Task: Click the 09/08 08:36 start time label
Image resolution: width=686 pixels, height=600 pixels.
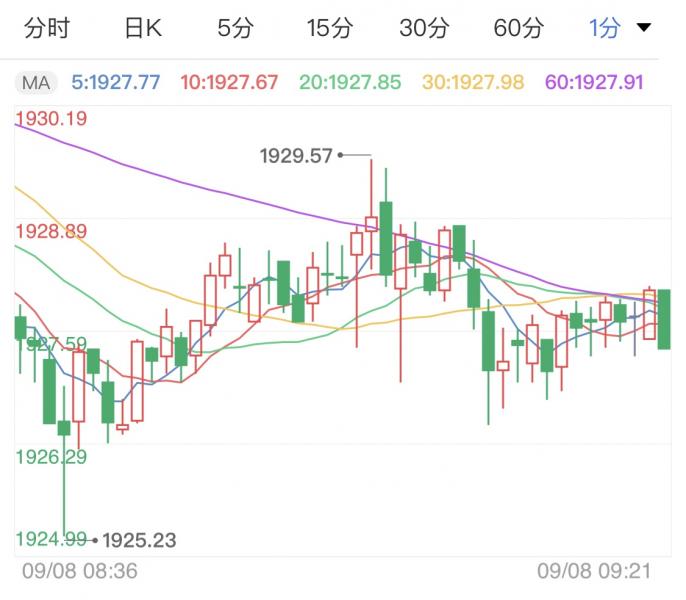Action: coord(80,572)
